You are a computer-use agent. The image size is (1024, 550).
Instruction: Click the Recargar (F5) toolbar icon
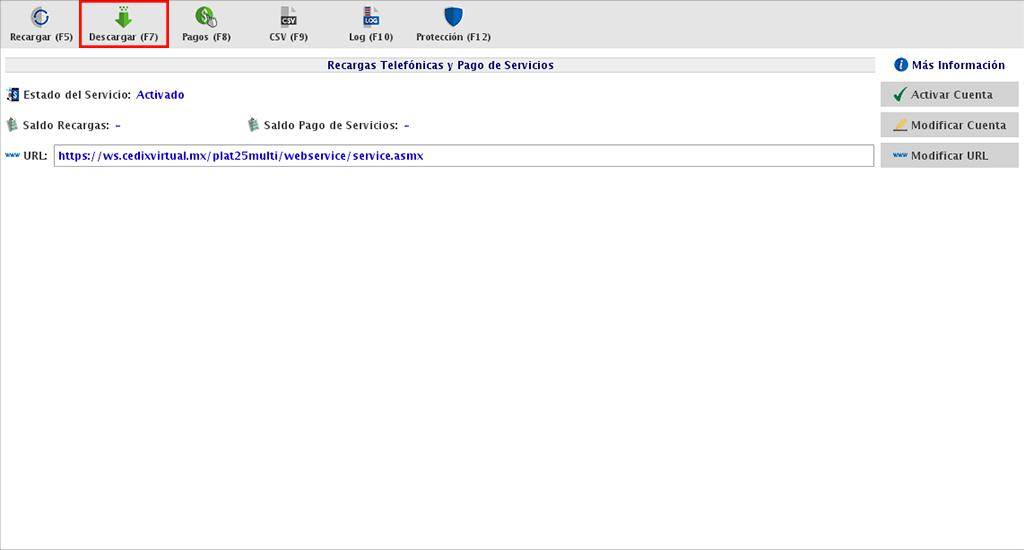(40, 17)
